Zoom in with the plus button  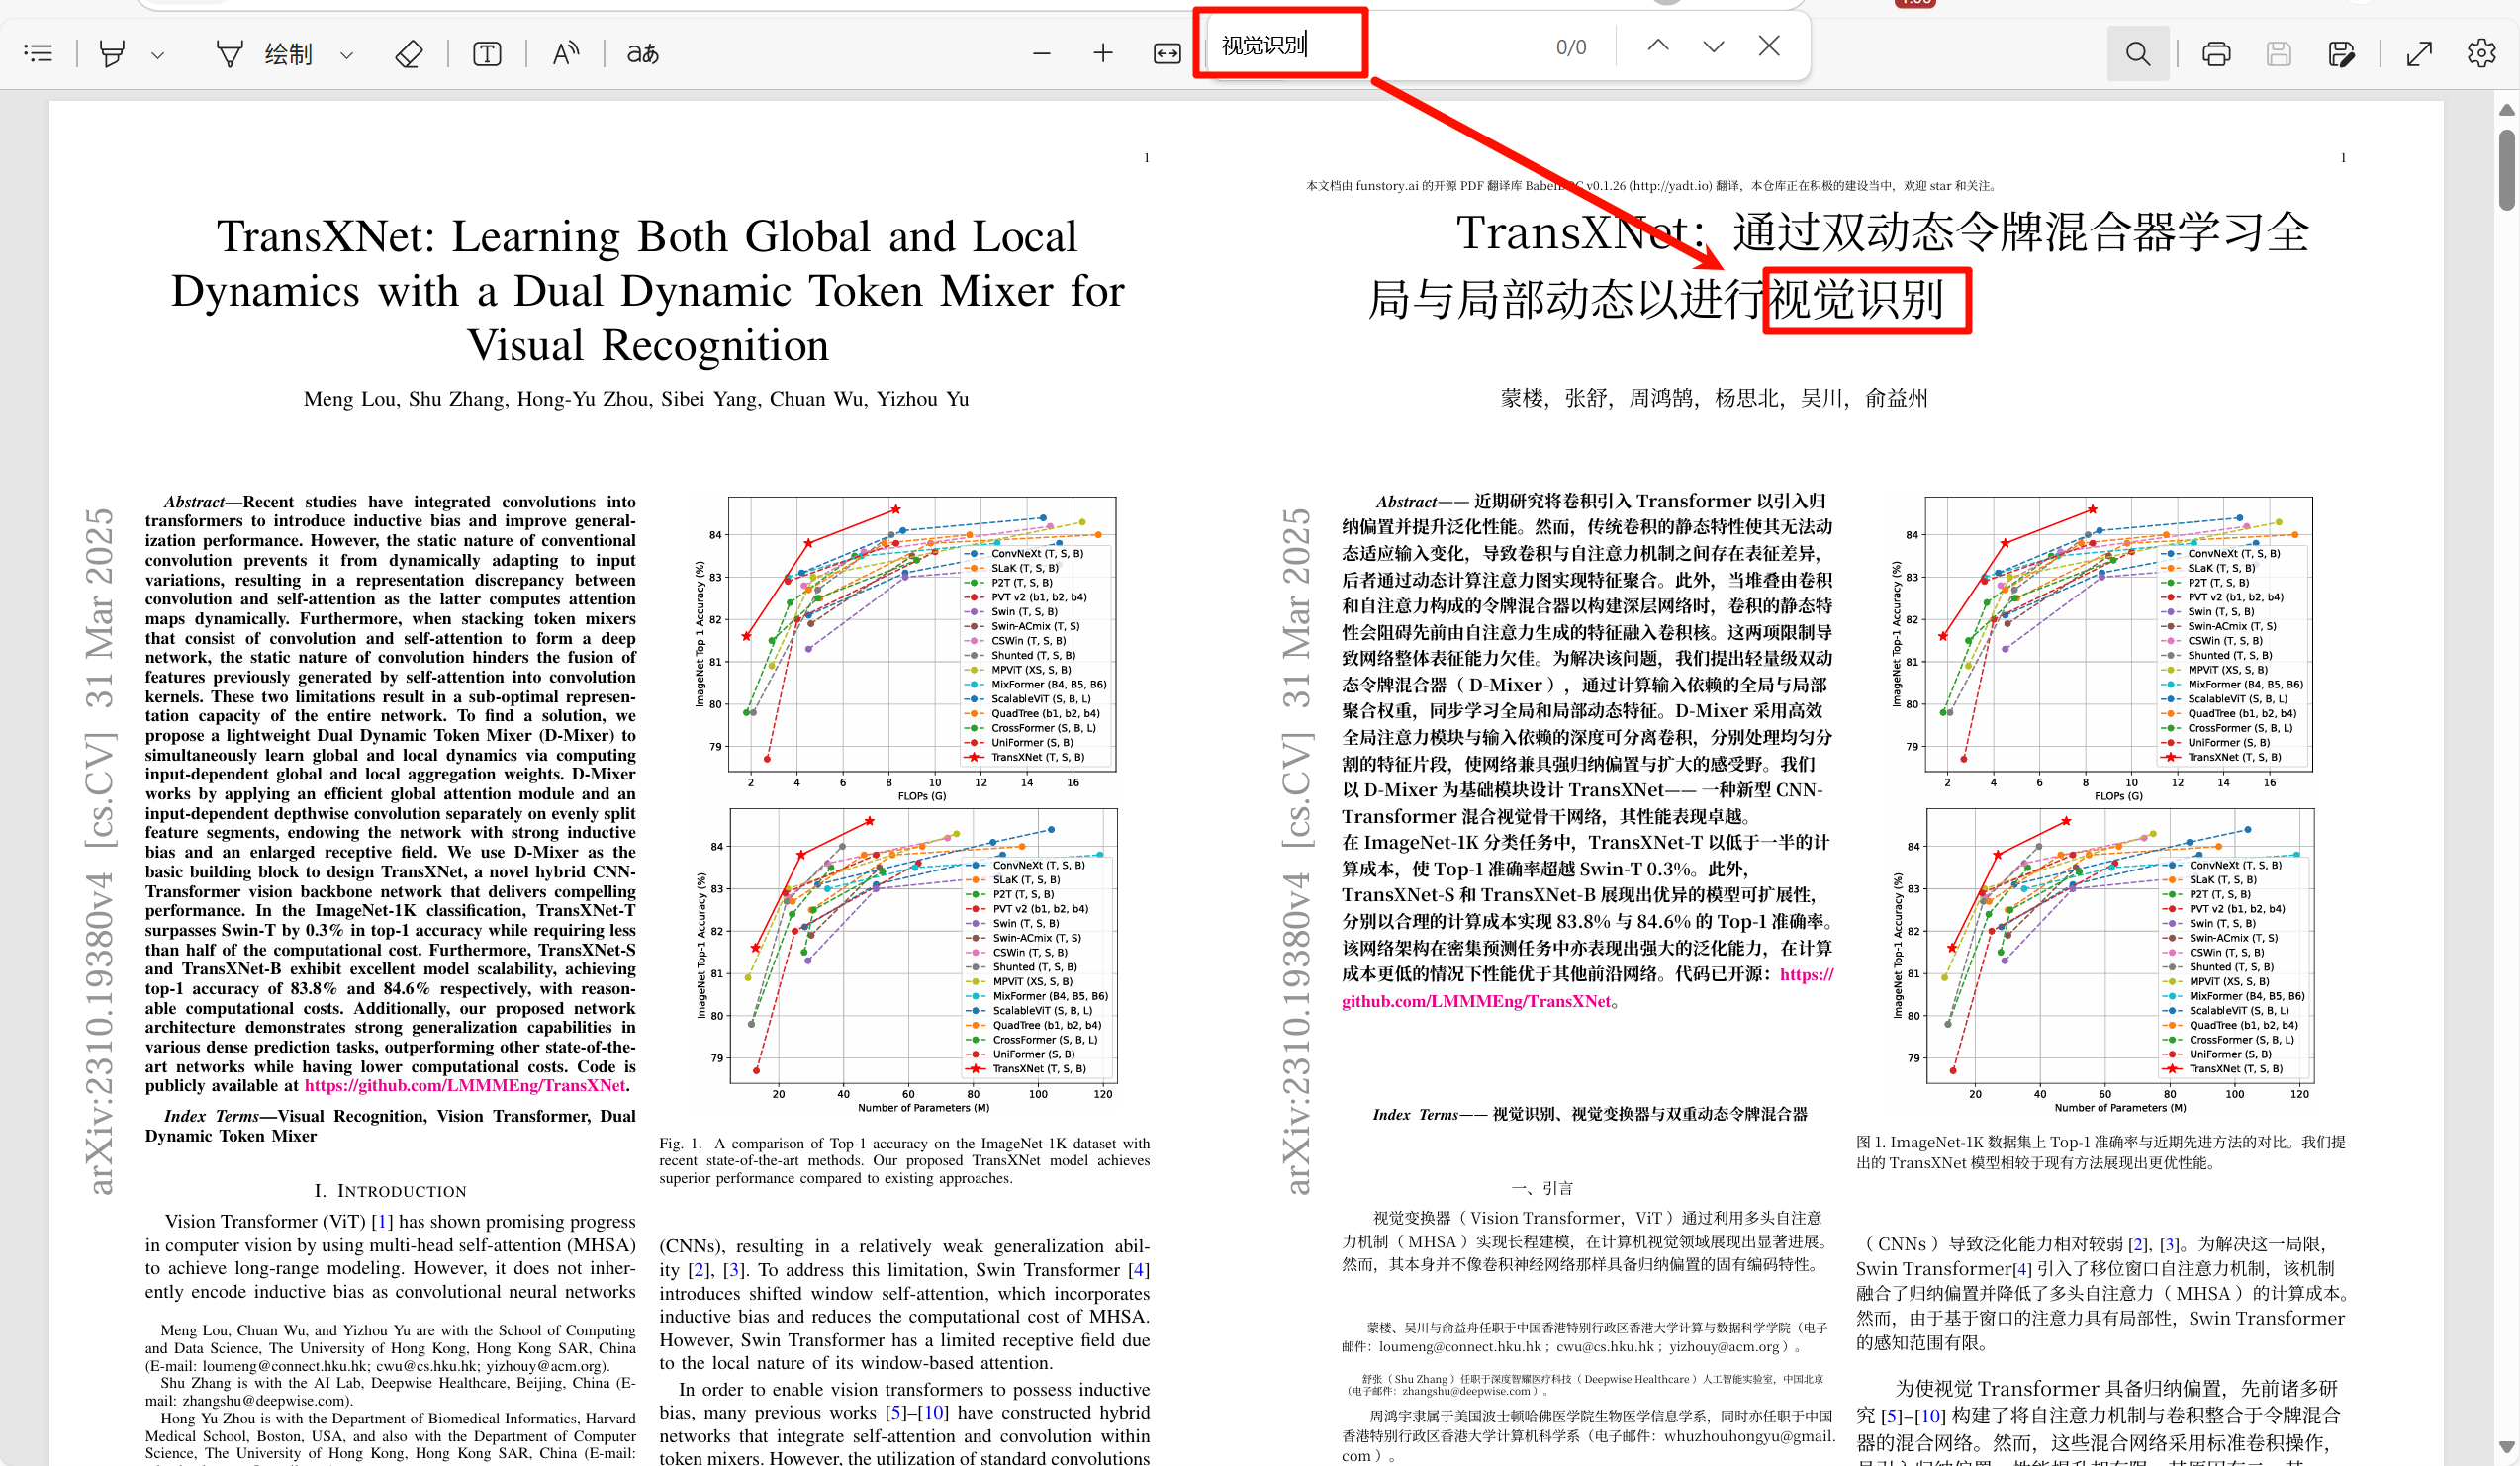pos(1103,53)
